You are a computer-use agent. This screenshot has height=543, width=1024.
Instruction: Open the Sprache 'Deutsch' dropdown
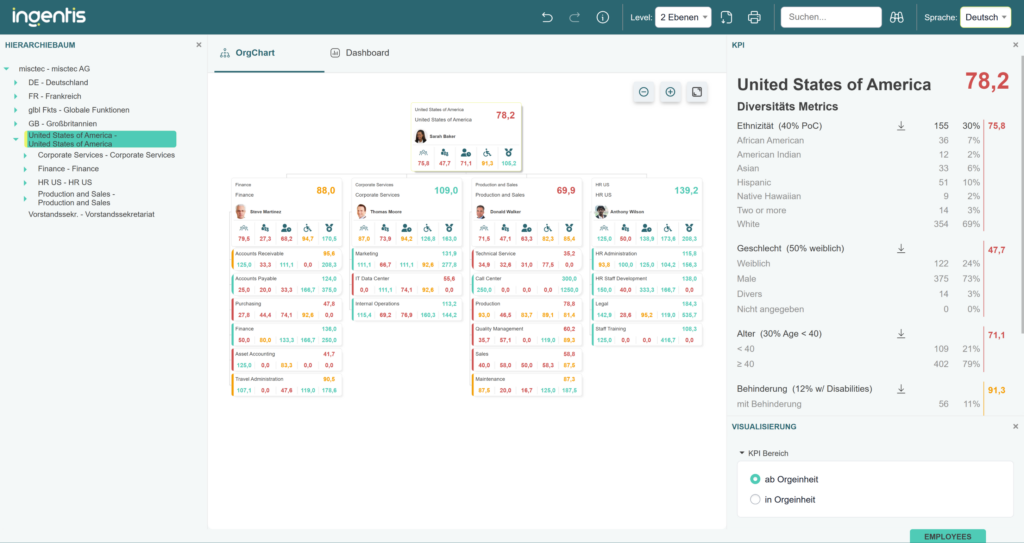coord(985,18)
